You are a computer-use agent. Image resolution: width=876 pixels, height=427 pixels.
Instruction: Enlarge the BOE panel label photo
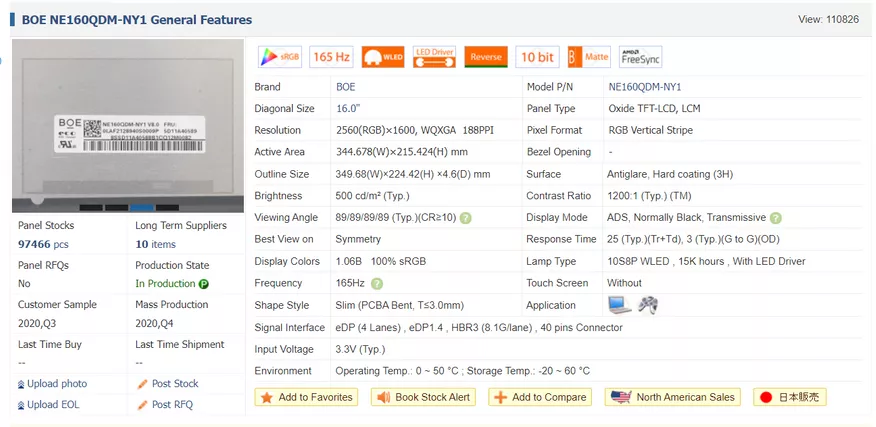(x=127, y=125)
